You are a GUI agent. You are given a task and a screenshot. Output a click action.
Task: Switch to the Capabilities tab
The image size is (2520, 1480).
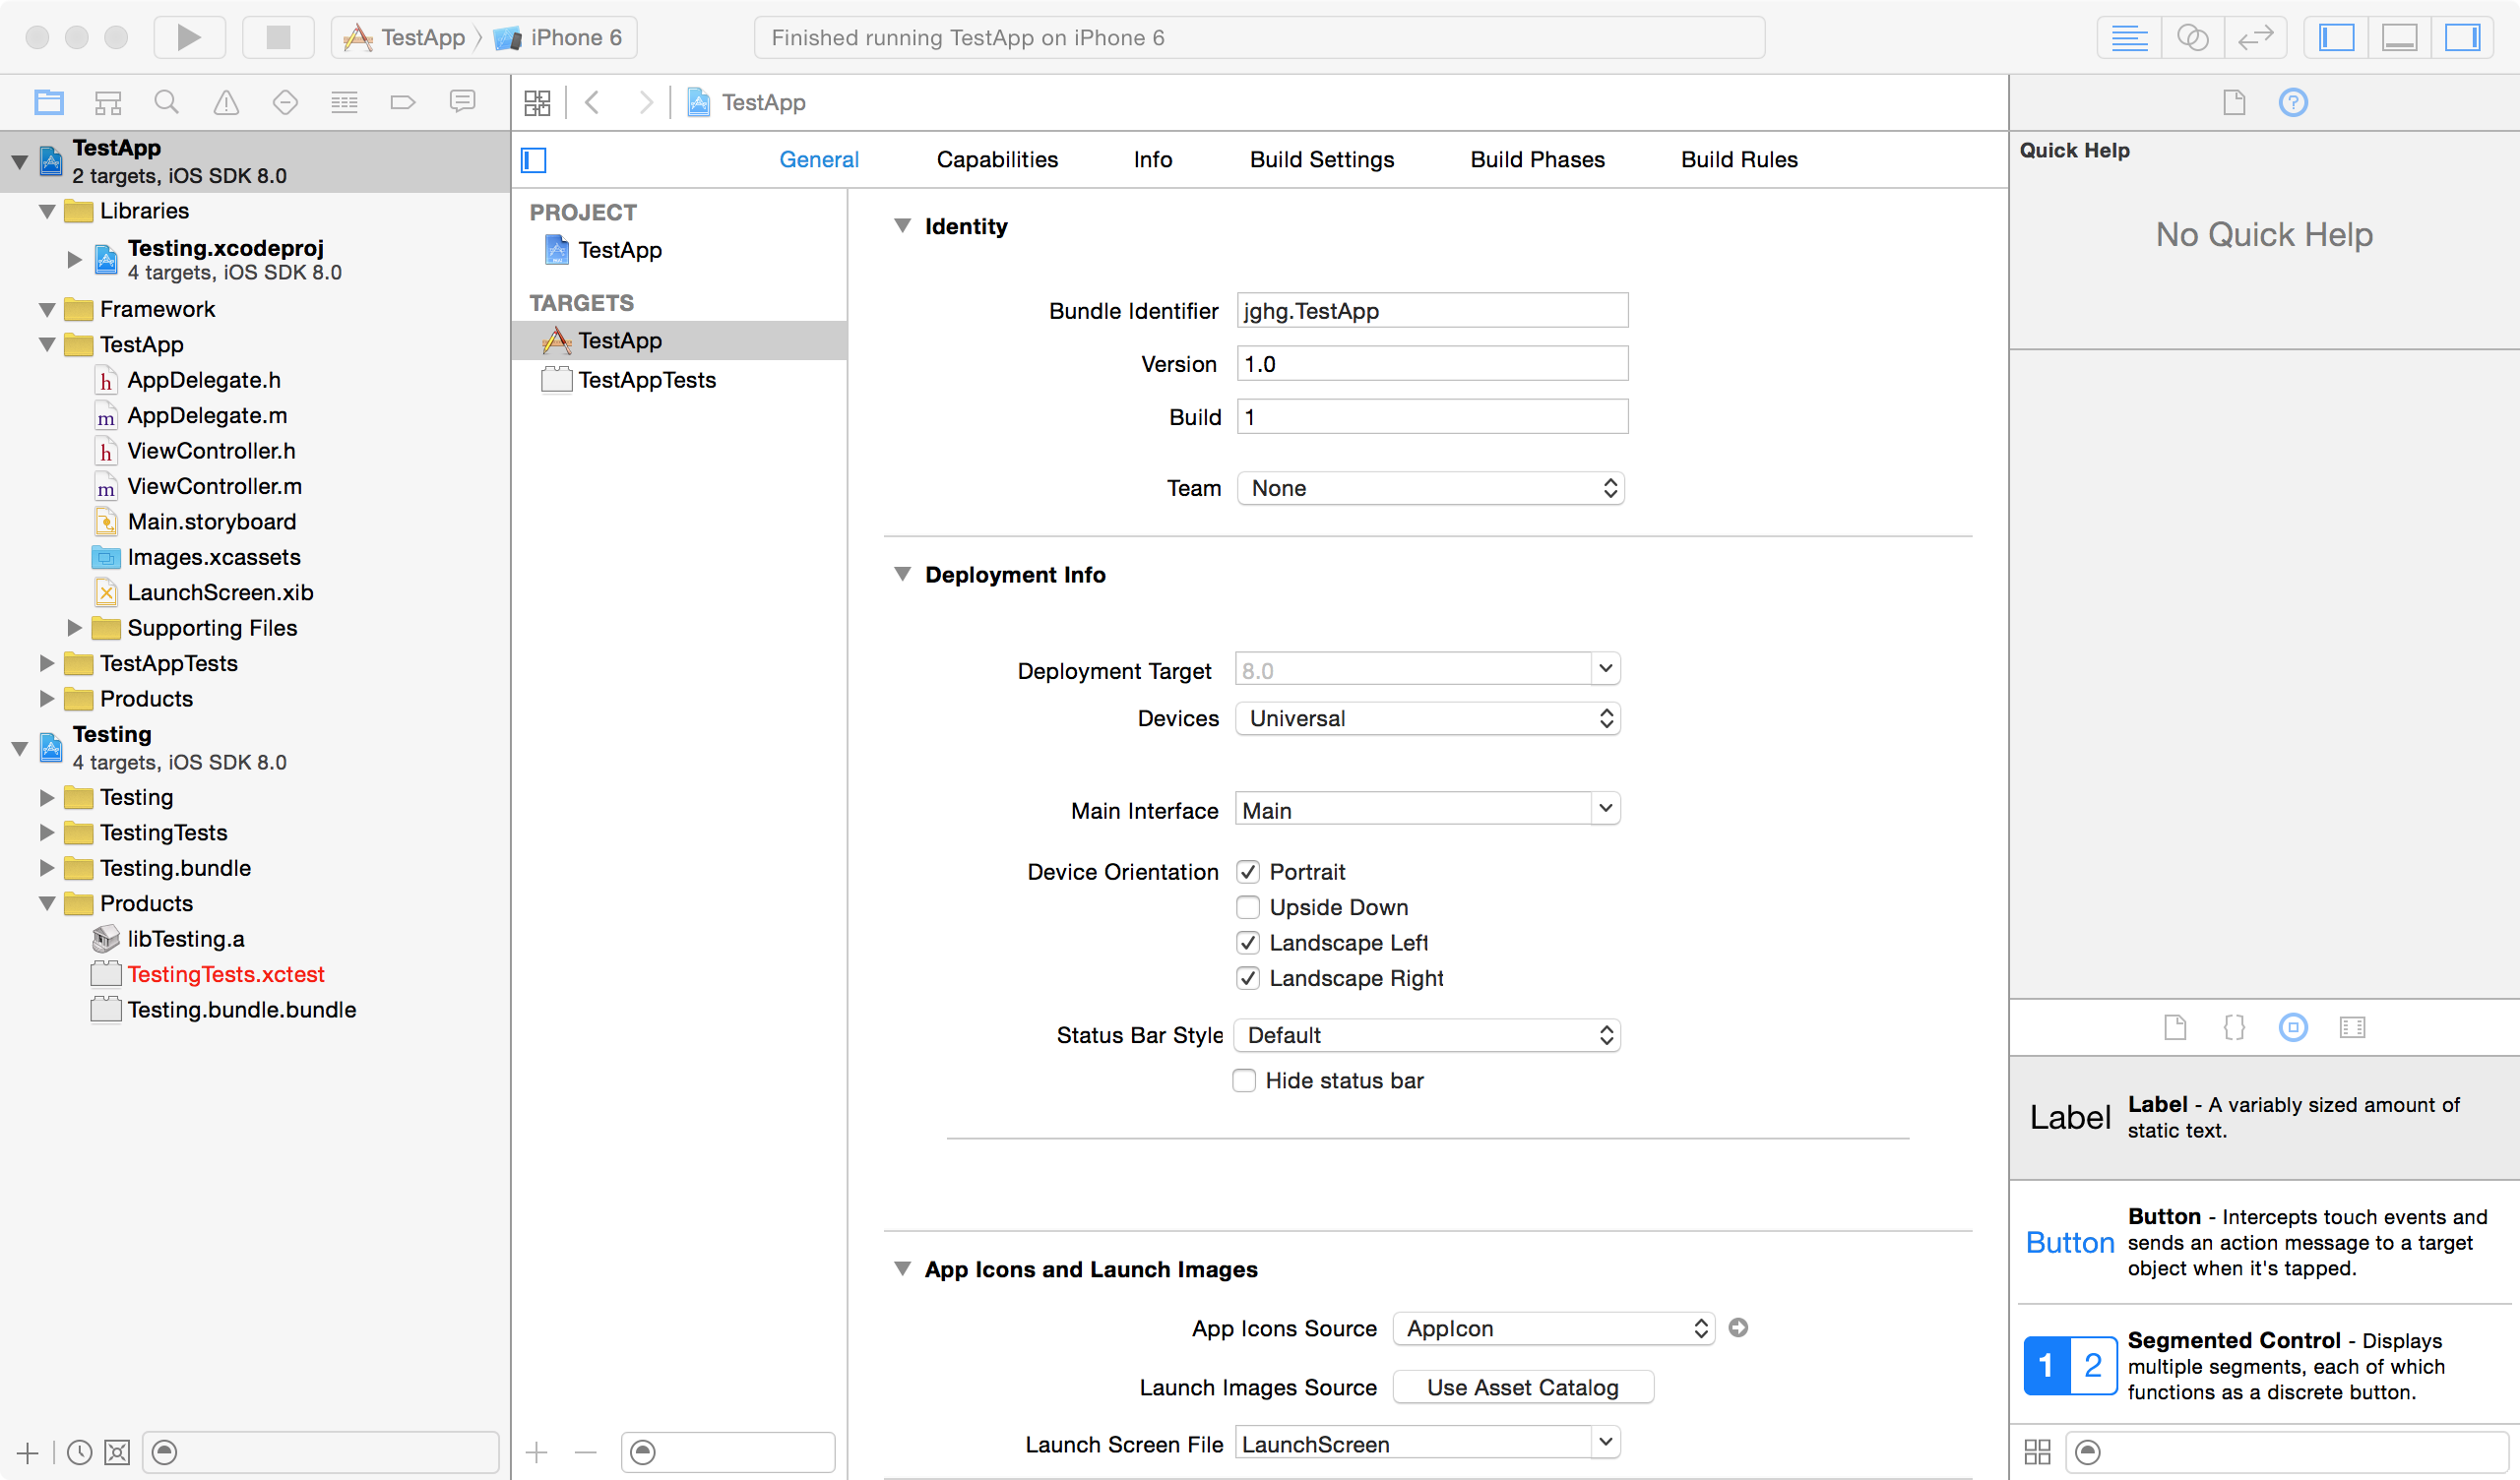pyautogui.click(x=997, y=160)
